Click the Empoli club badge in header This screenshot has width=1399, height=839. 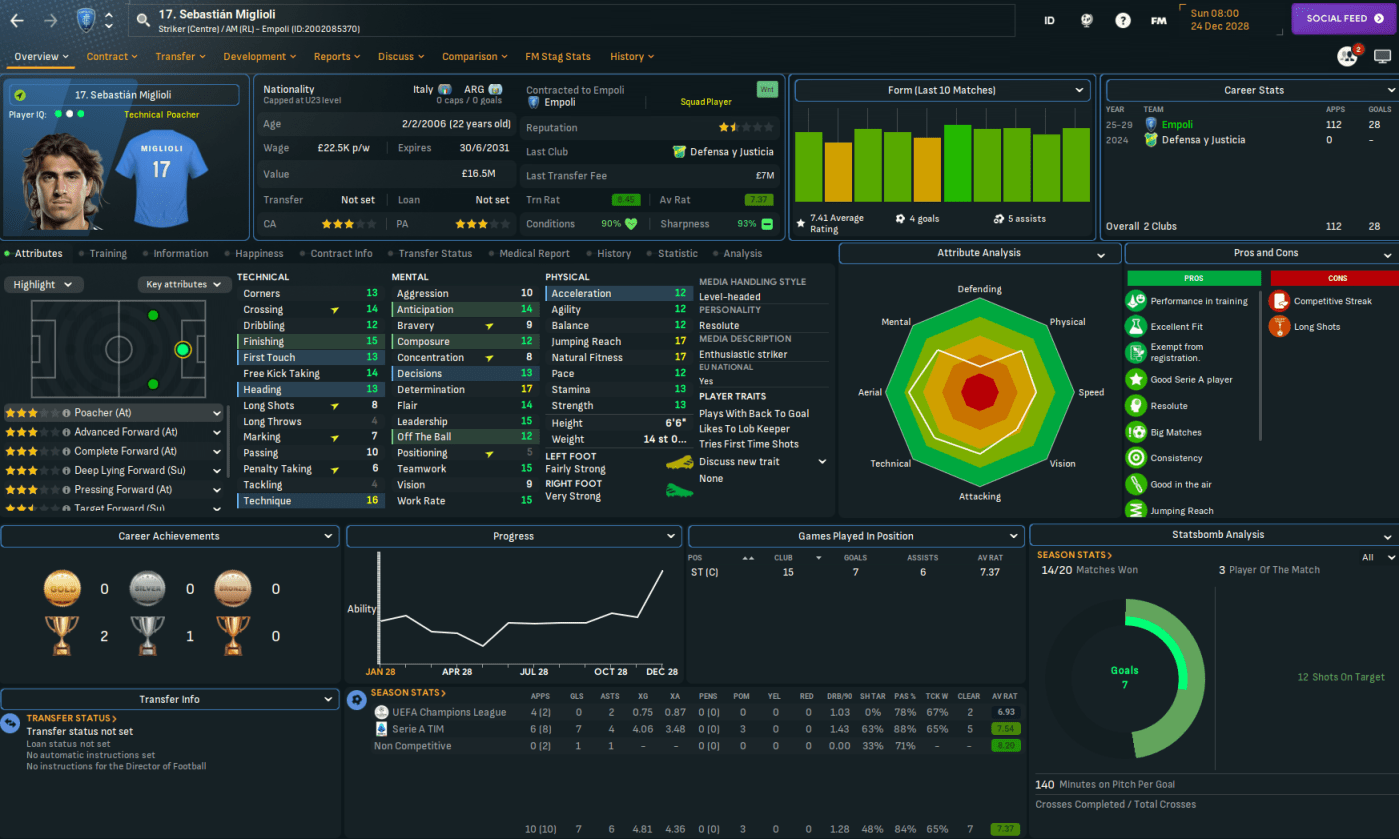pyautogui.click(x=87, y=20)
